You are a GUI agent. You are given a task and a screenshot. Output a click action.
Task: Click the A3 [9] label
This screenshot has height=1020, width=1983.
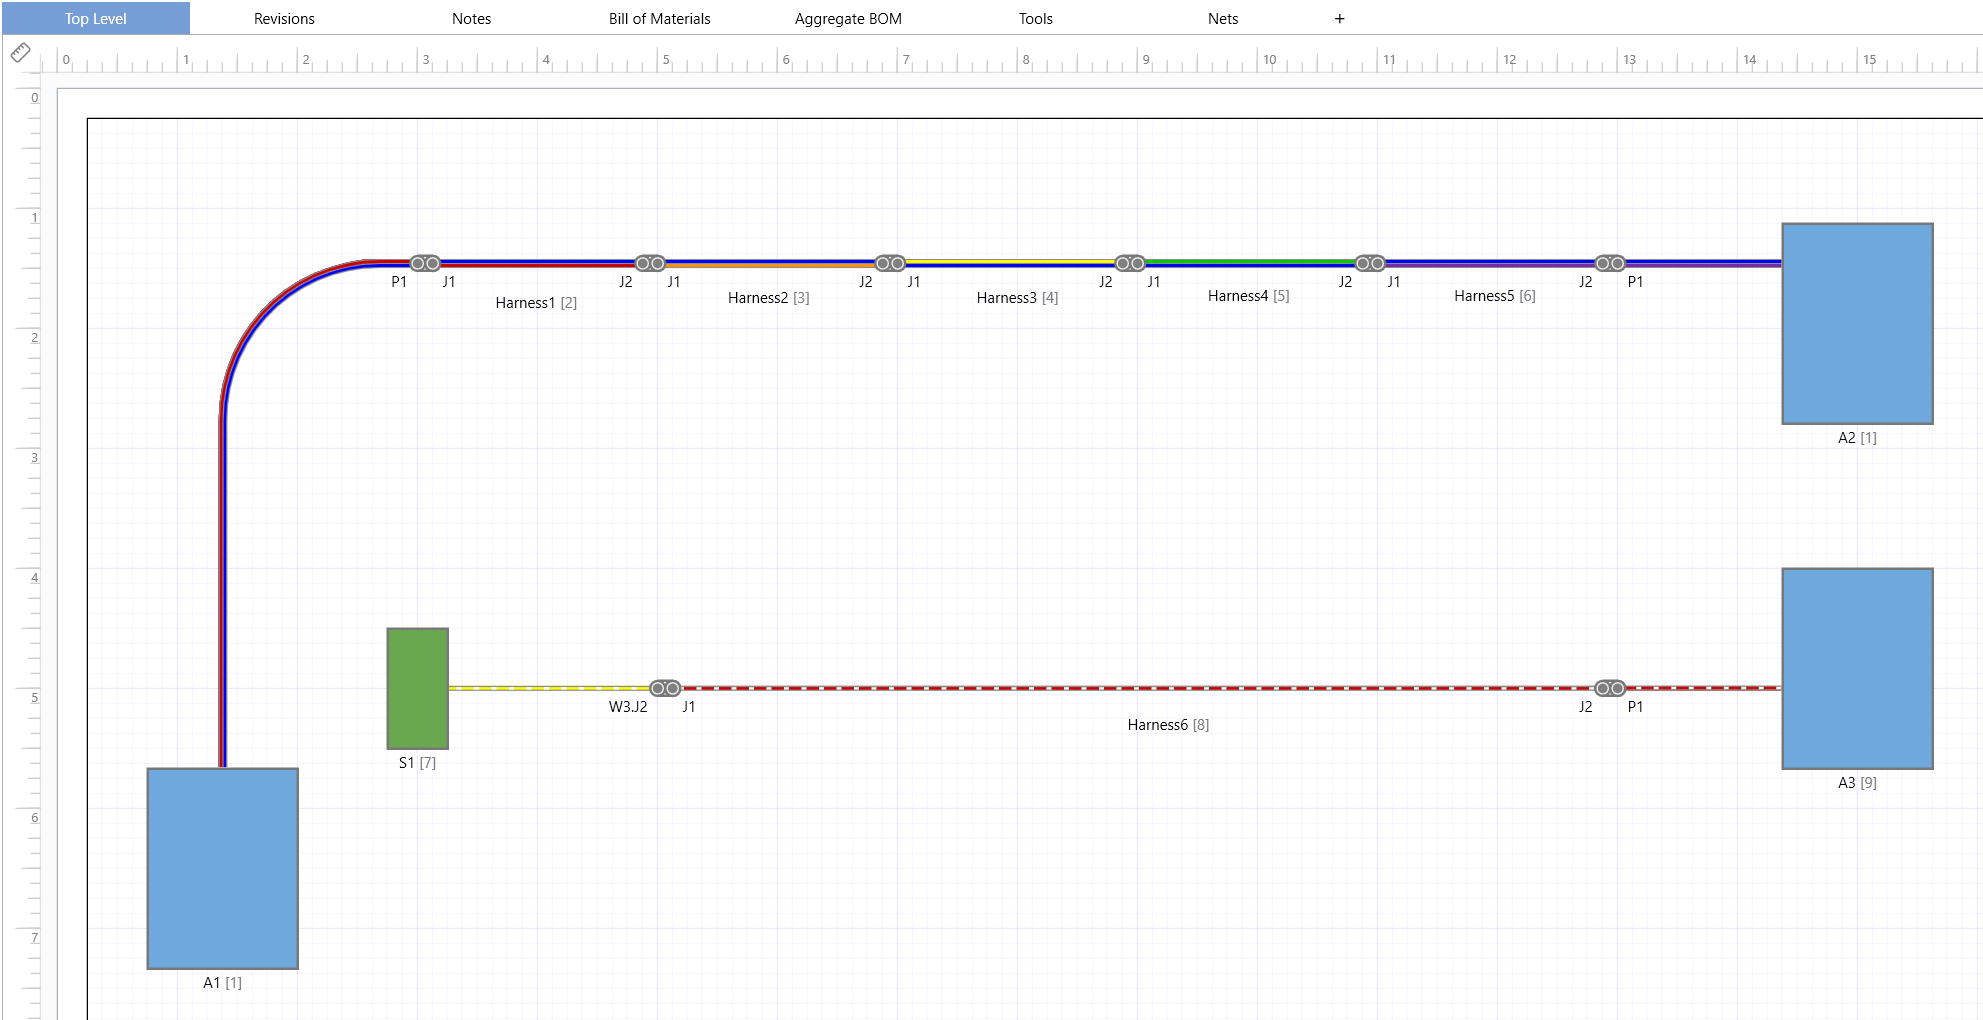pos(1857,782)
